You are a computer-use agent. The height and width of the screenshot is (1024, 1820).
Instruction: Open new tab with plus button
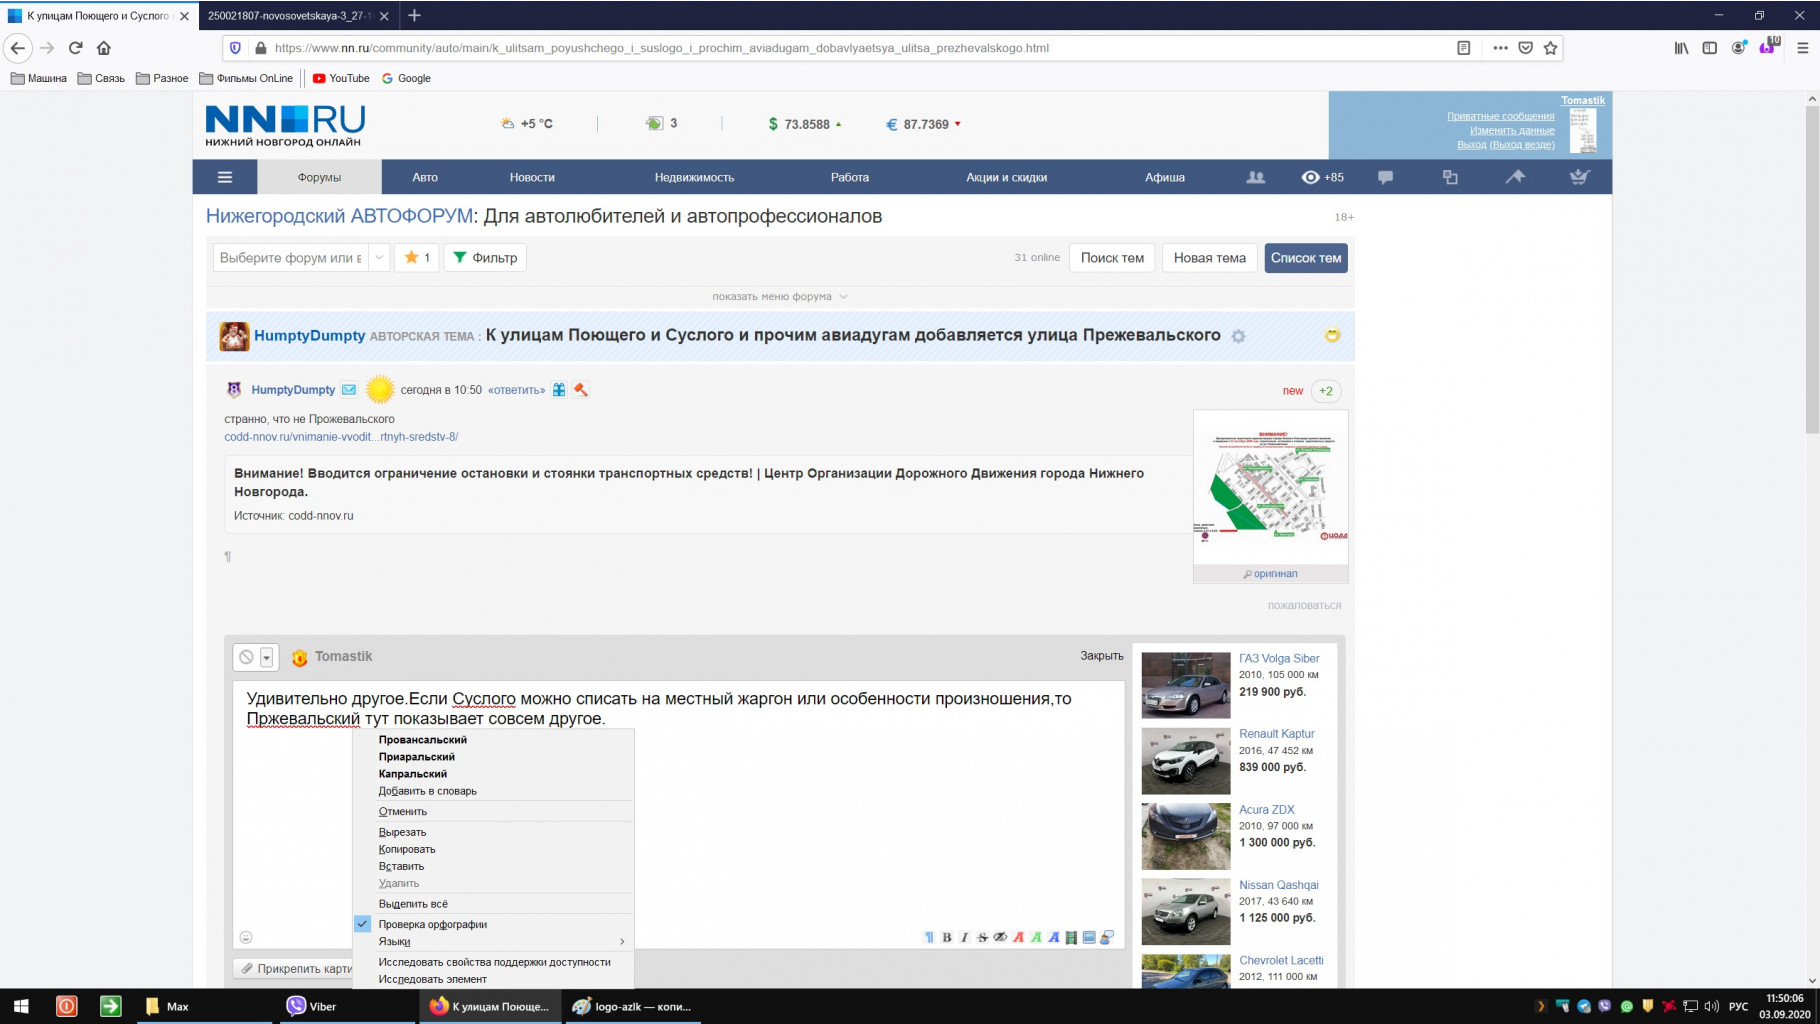pos(414,15)
